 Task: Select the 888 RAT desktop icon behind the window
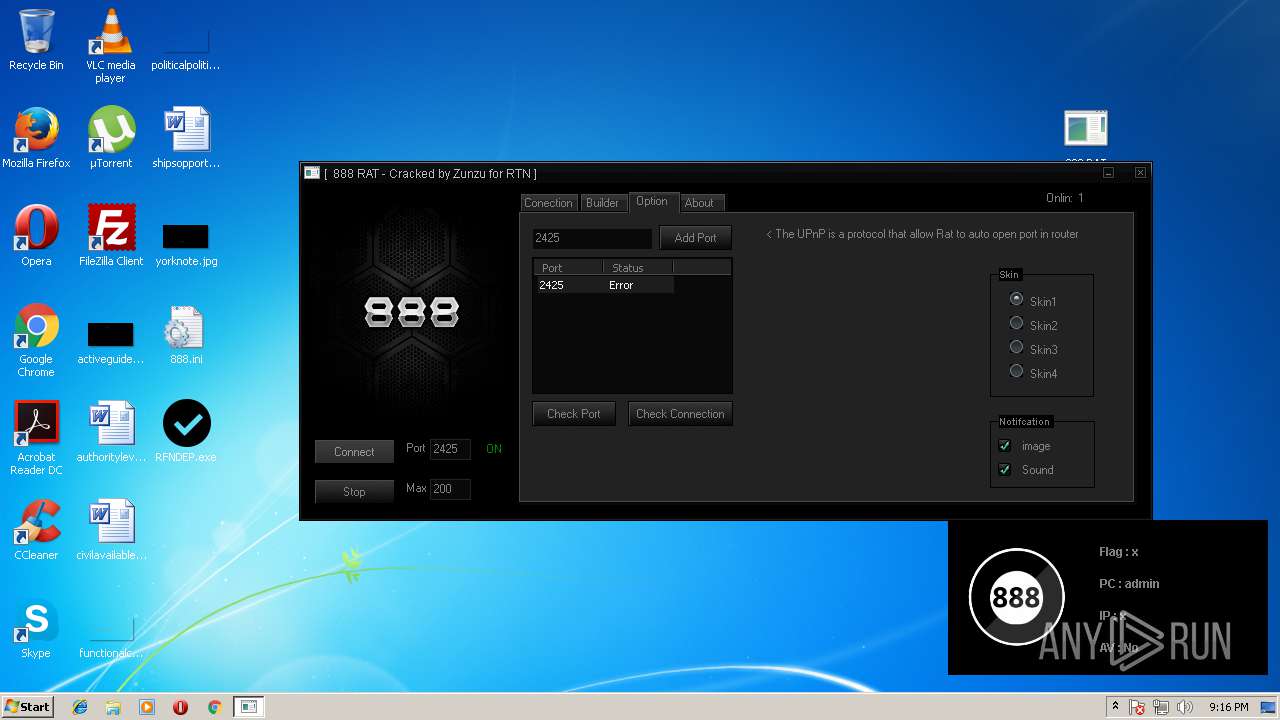pos(1086,134)
